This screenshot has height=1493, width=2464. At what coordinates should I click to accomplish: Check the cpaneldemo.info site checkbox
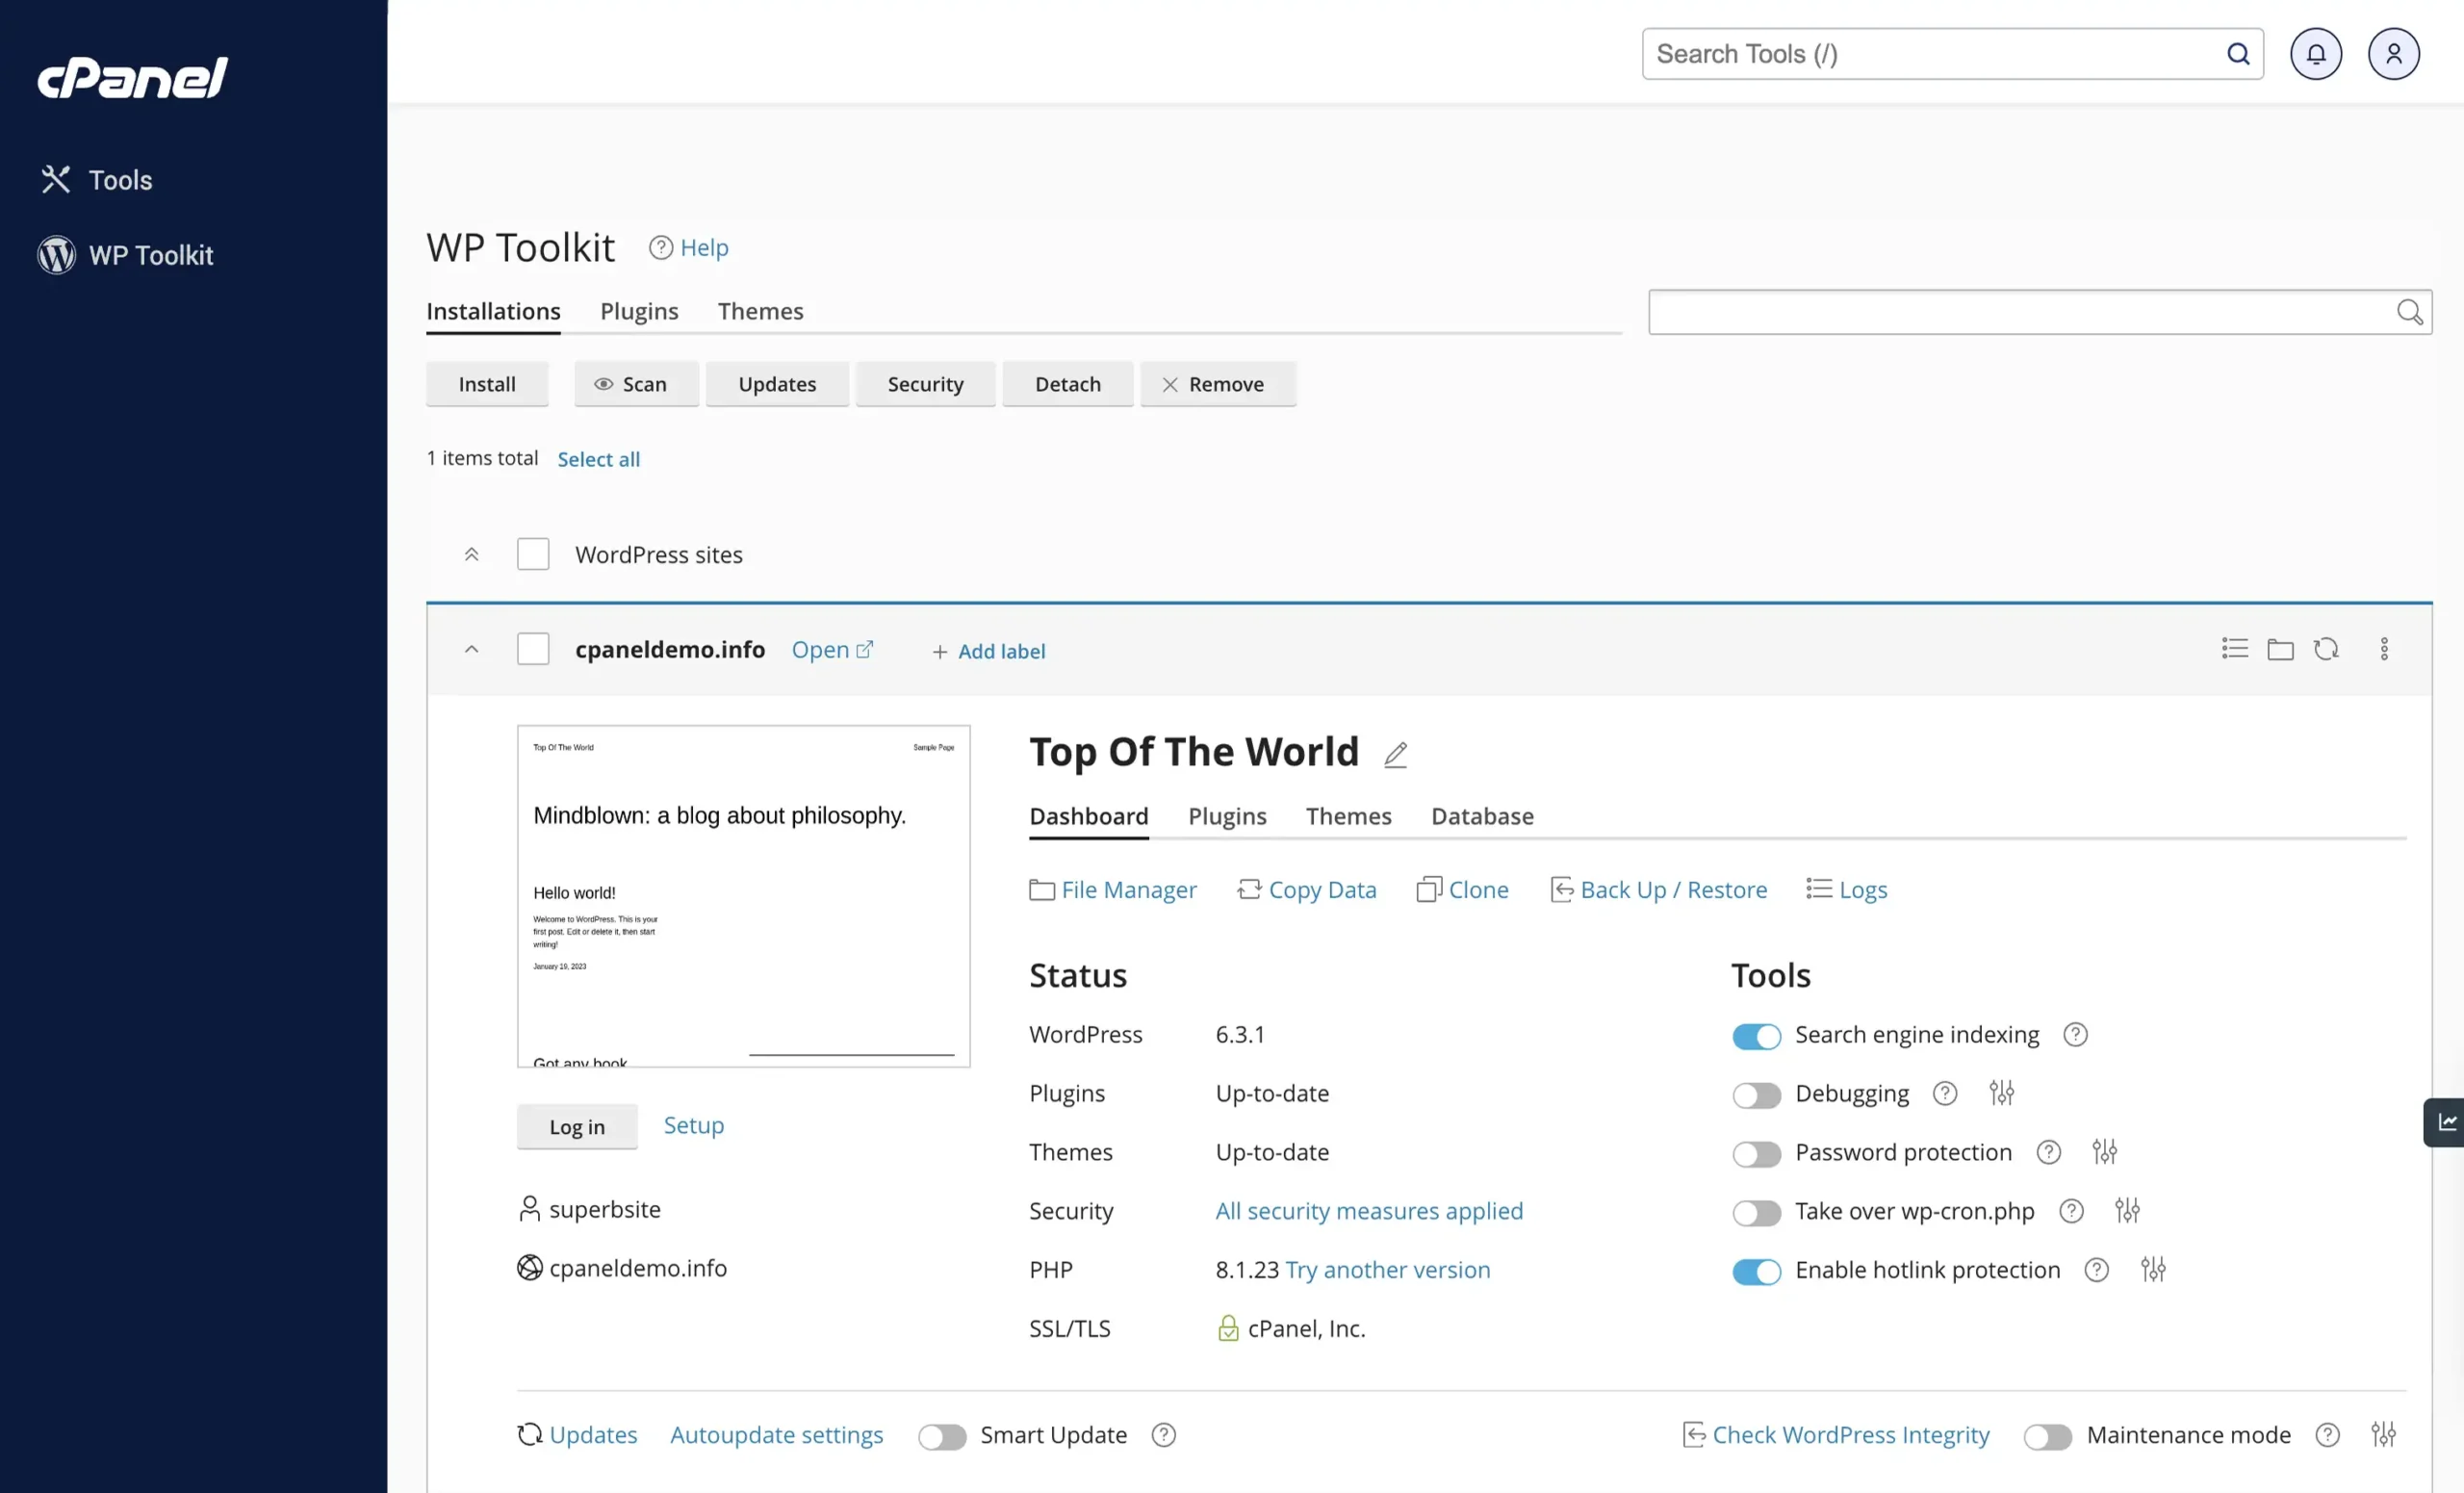pyautogui.click(x=533, y=650)
